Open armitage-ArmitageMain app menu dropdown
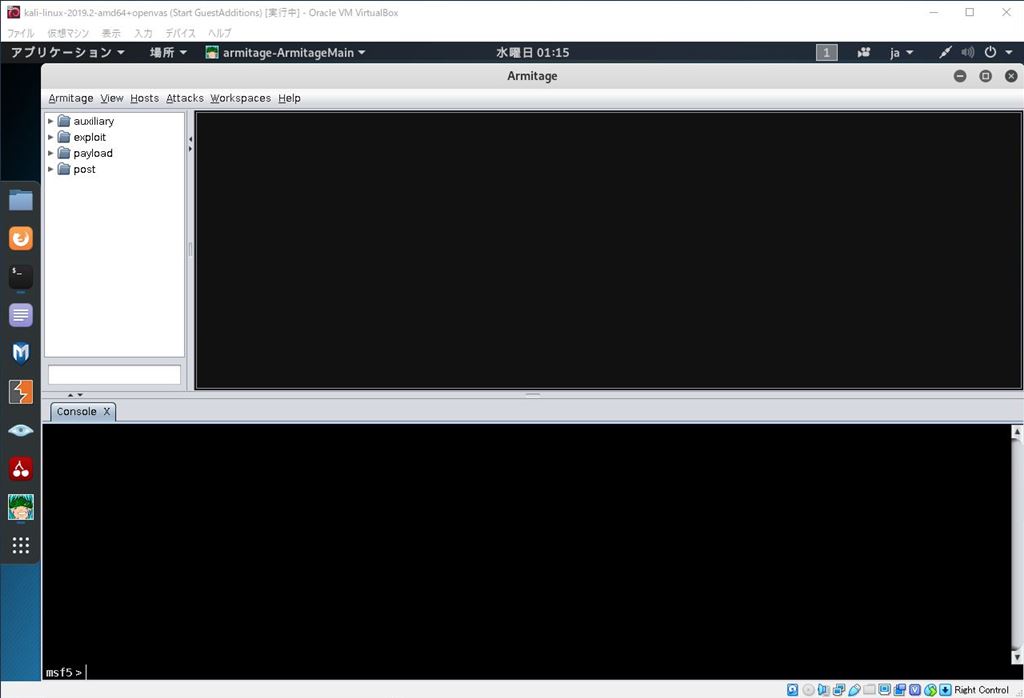This screenshot has width=1024, height=698. click(285, 52)
